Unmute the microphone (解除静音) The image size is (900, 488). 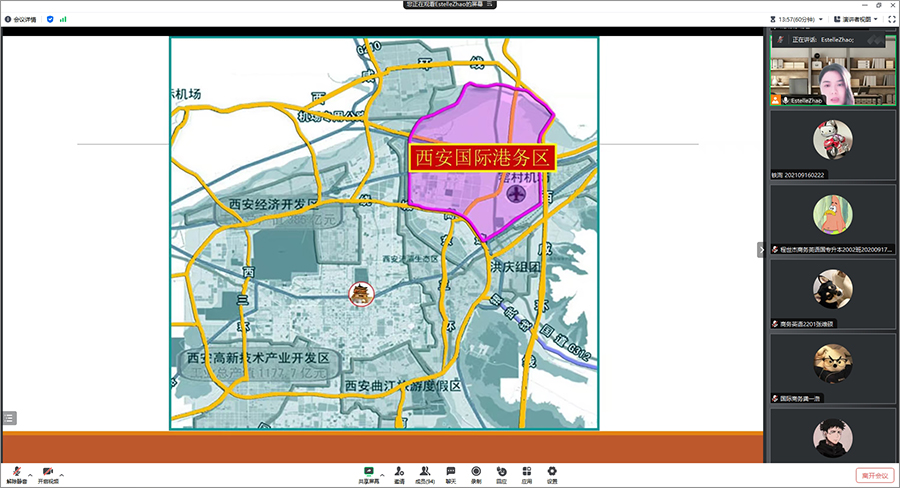[16, 472]
